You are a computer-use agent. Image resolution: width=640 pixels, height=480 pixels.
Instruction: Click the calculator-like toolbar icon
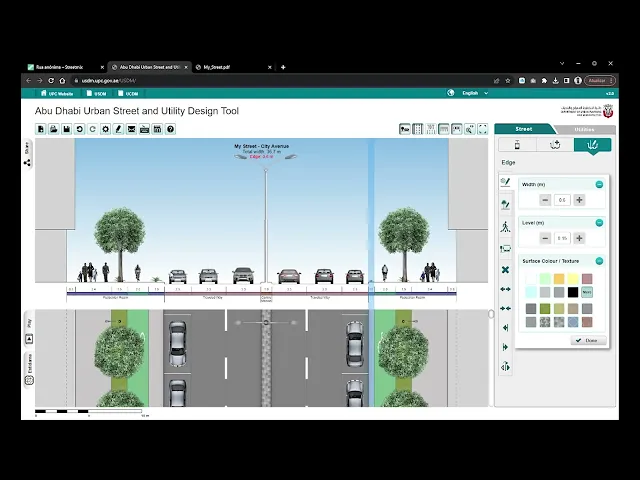(158, 129)
